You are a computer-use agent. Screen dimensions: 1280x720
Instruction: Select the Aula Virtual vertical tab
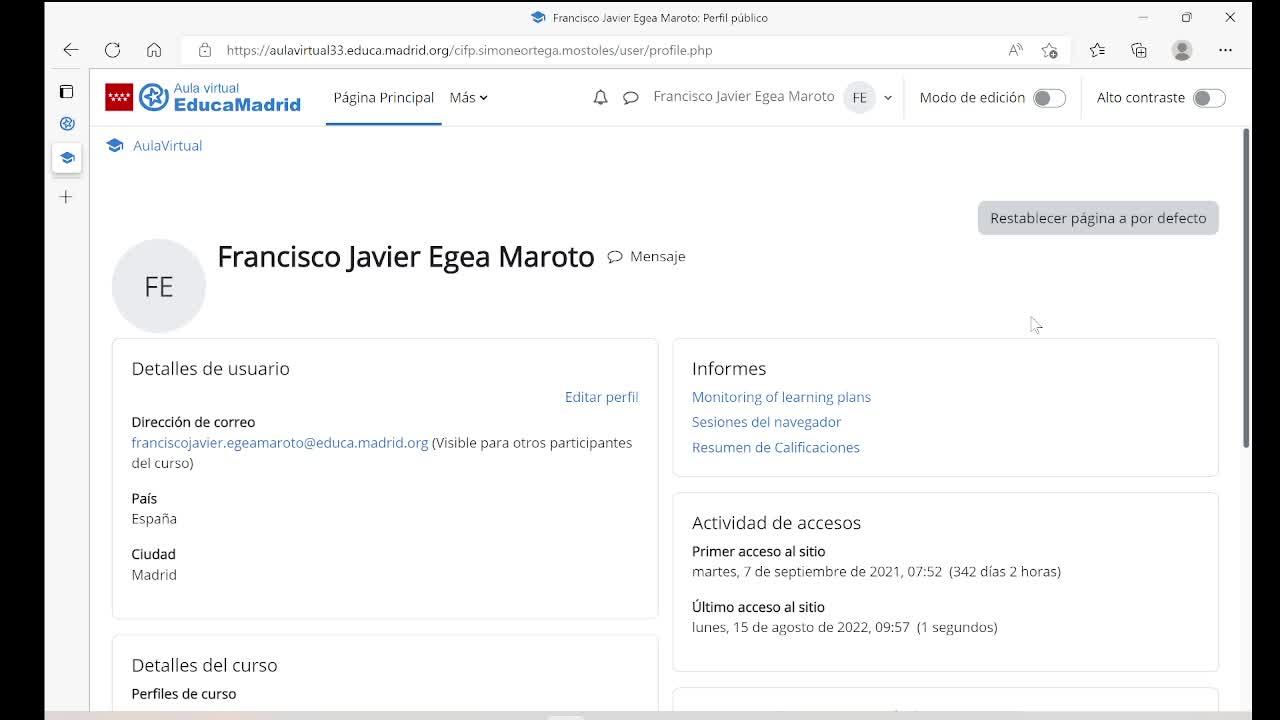tap(67, 158)
